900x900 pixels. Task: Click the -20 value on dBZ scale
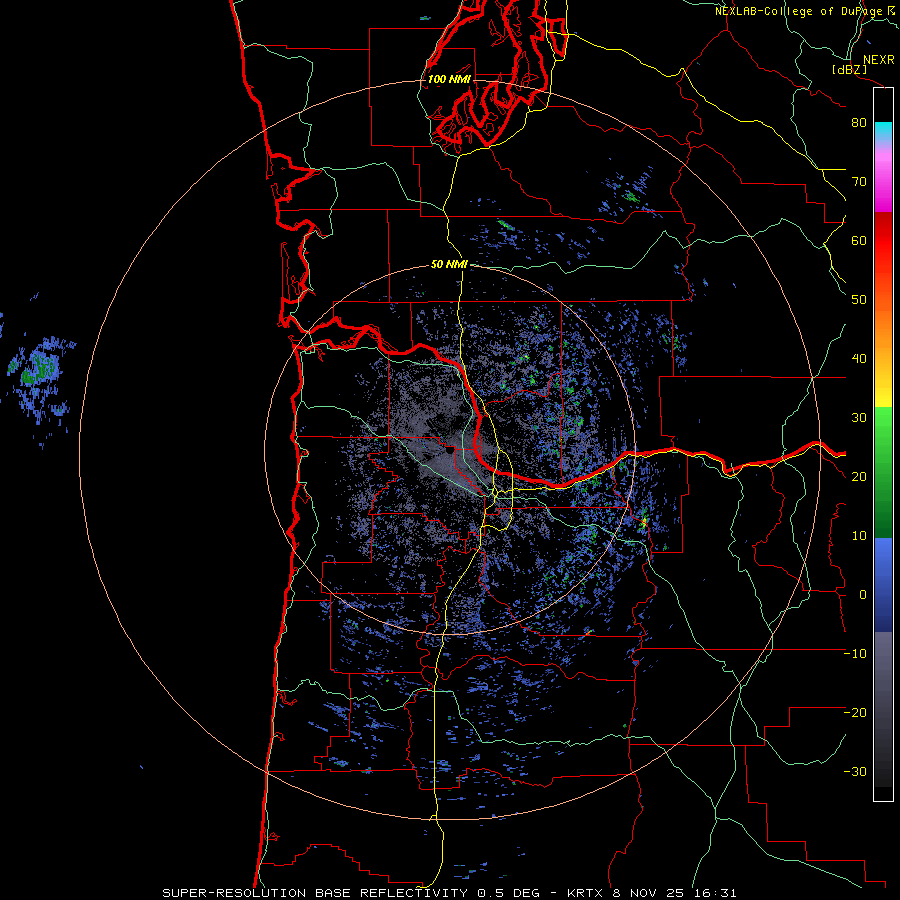tap(855, 713)
